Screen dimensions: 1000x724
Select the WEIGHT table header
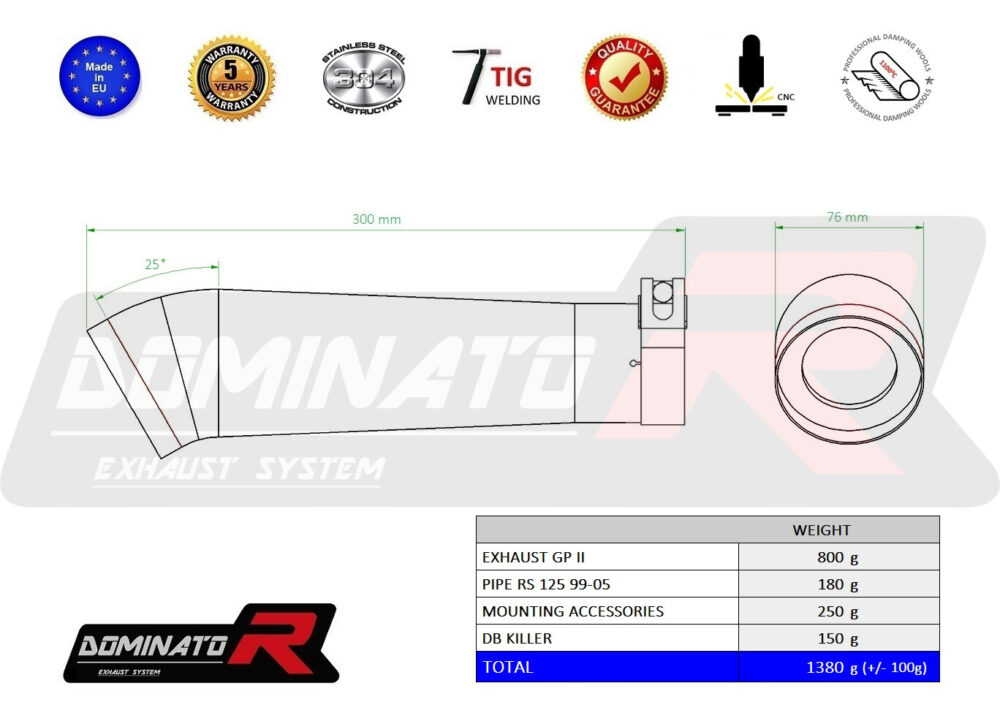click(x=821, y=530)
